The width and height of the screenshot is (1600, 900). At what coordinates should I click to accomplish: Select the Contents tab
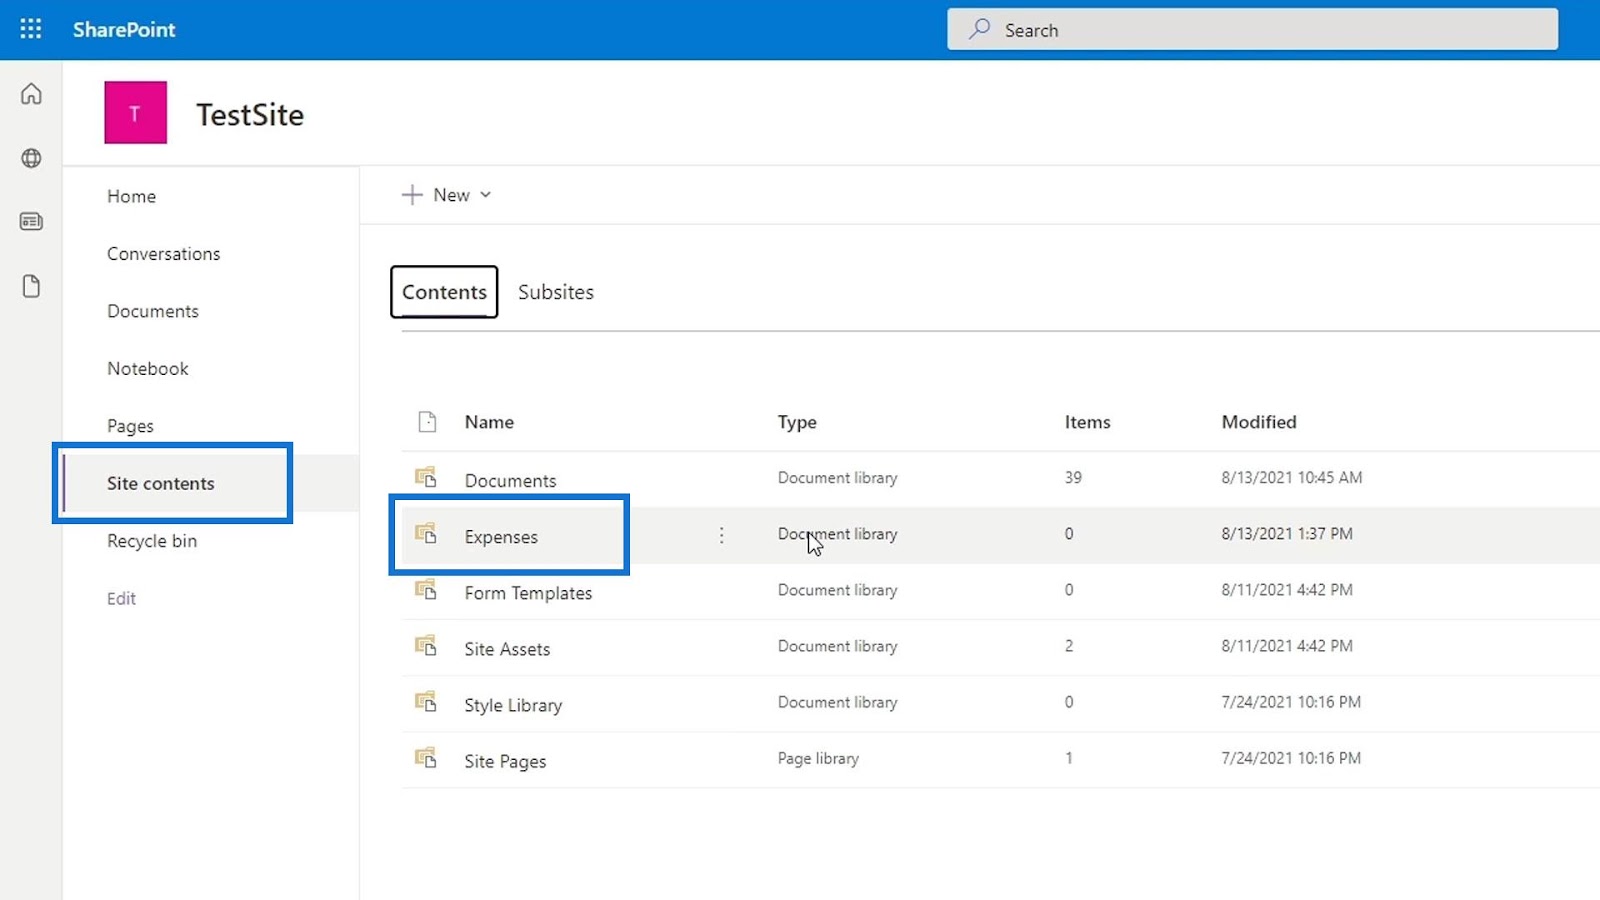point(444,292)
